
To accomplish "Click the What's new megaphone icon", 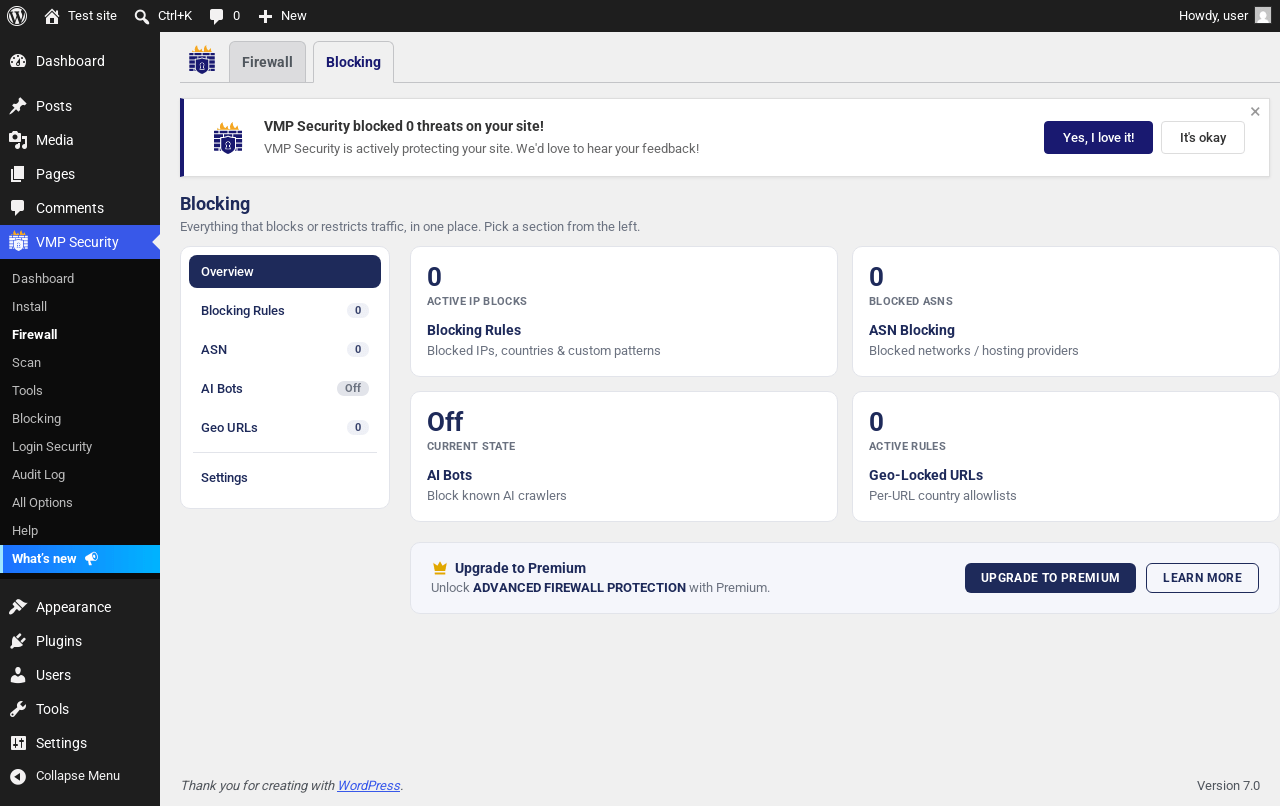I will [x=91, y=558].
